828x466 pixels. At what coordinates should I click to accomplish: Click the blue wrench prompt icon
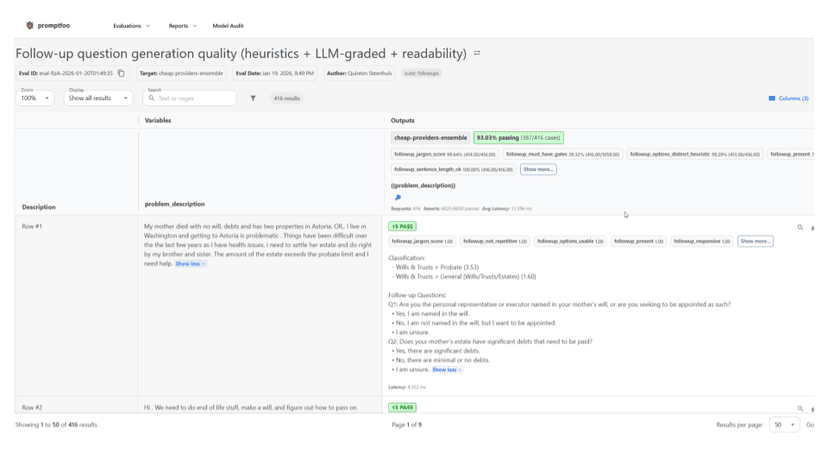coord(397,198)
